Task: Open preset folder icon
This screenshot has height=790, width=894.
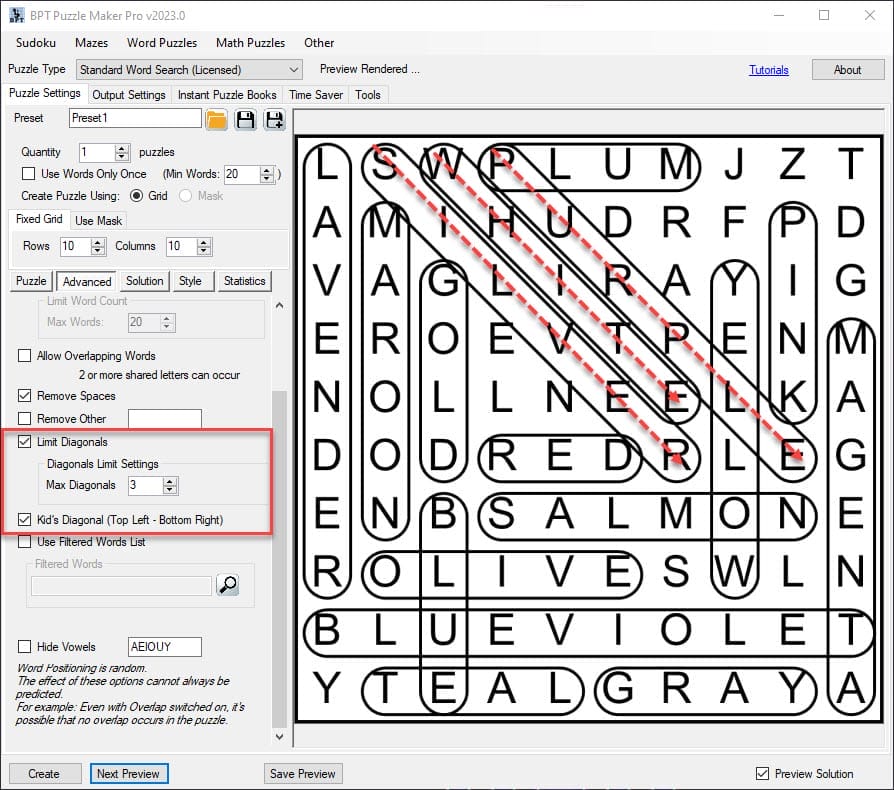Action: click(x=217, y=119)
